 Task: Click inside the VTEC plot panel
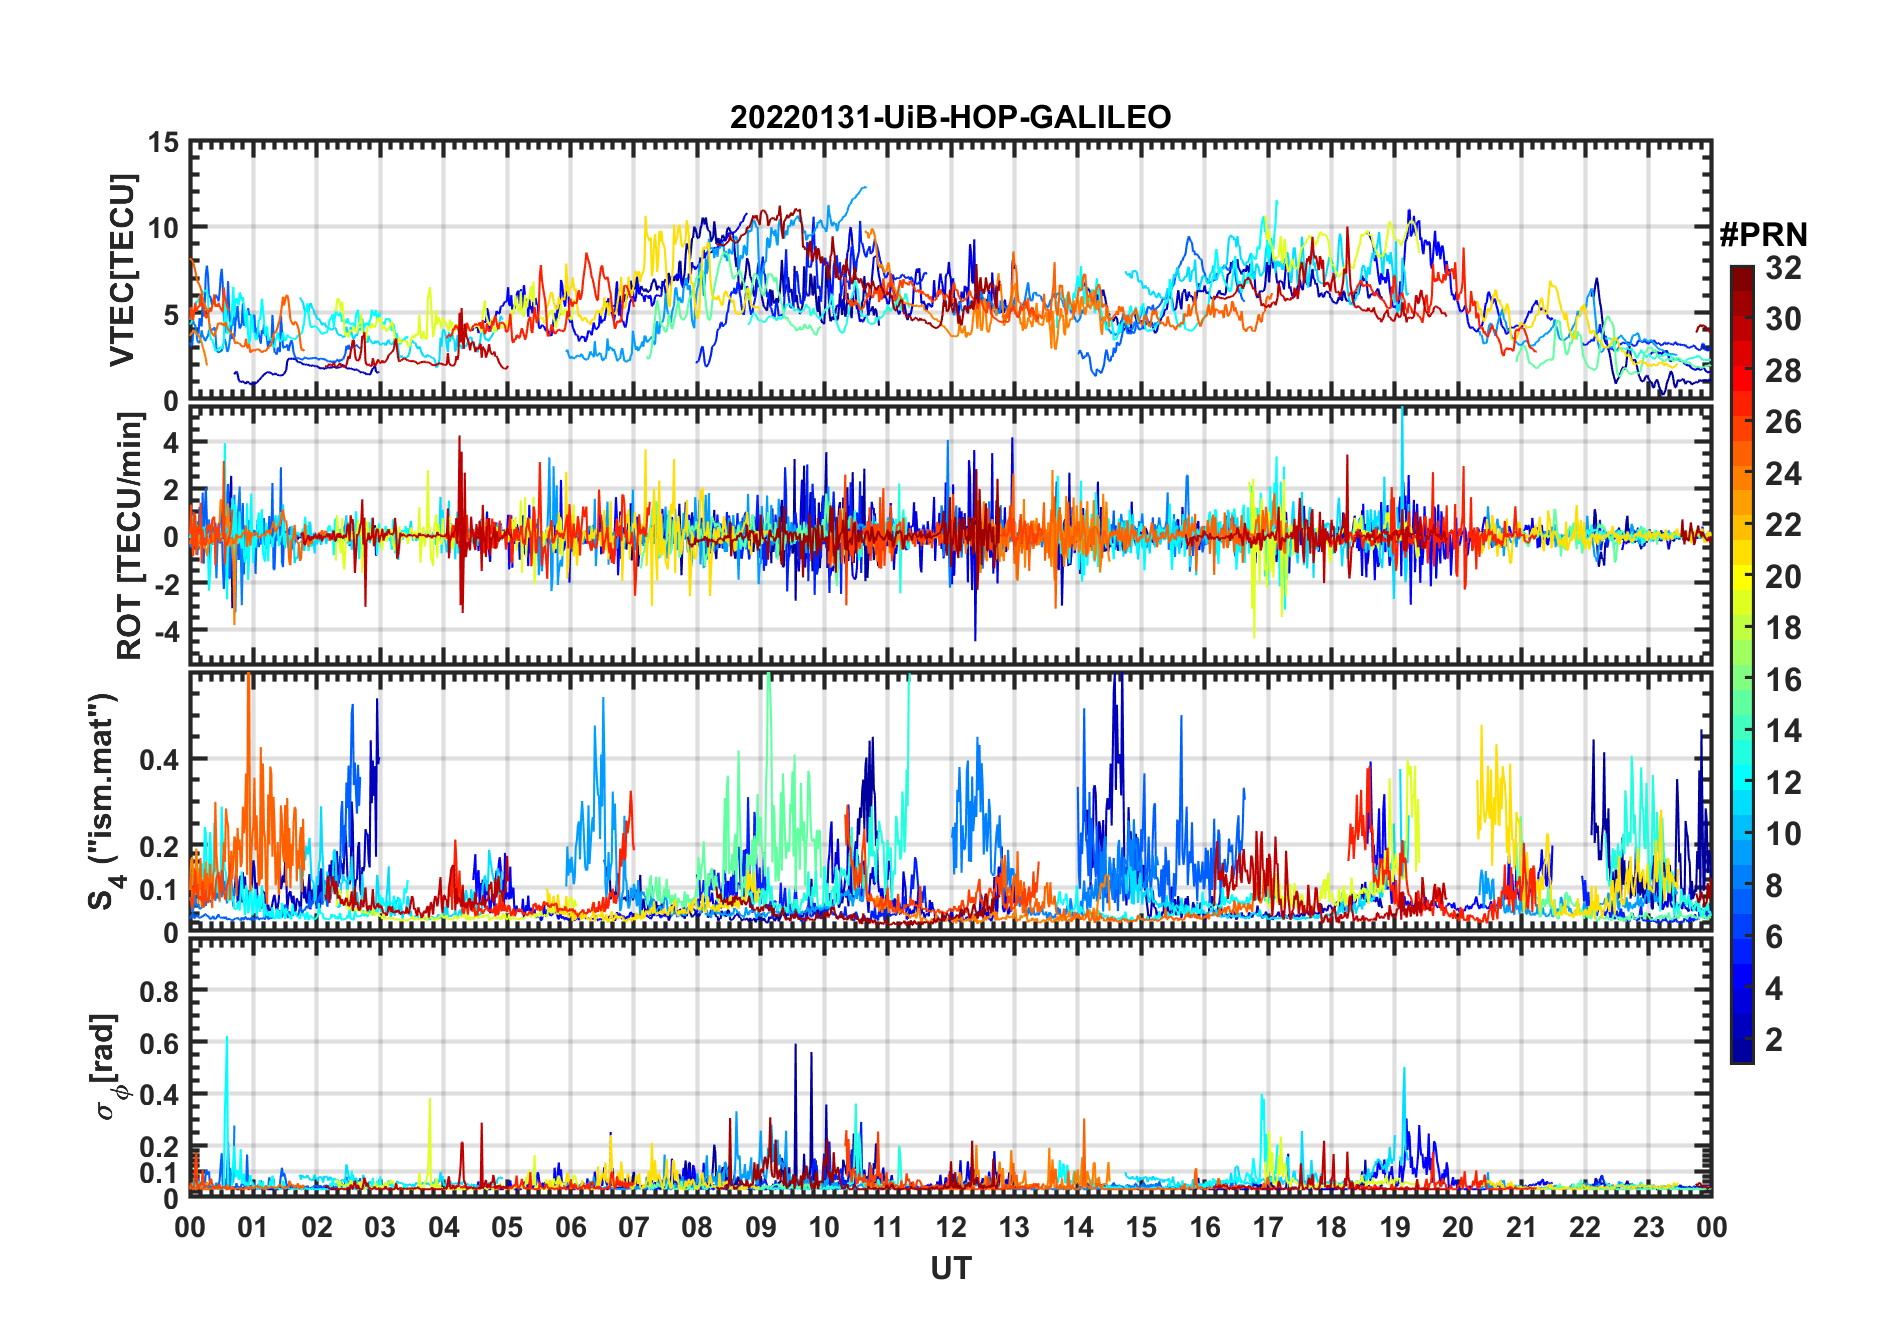point(950,270)
